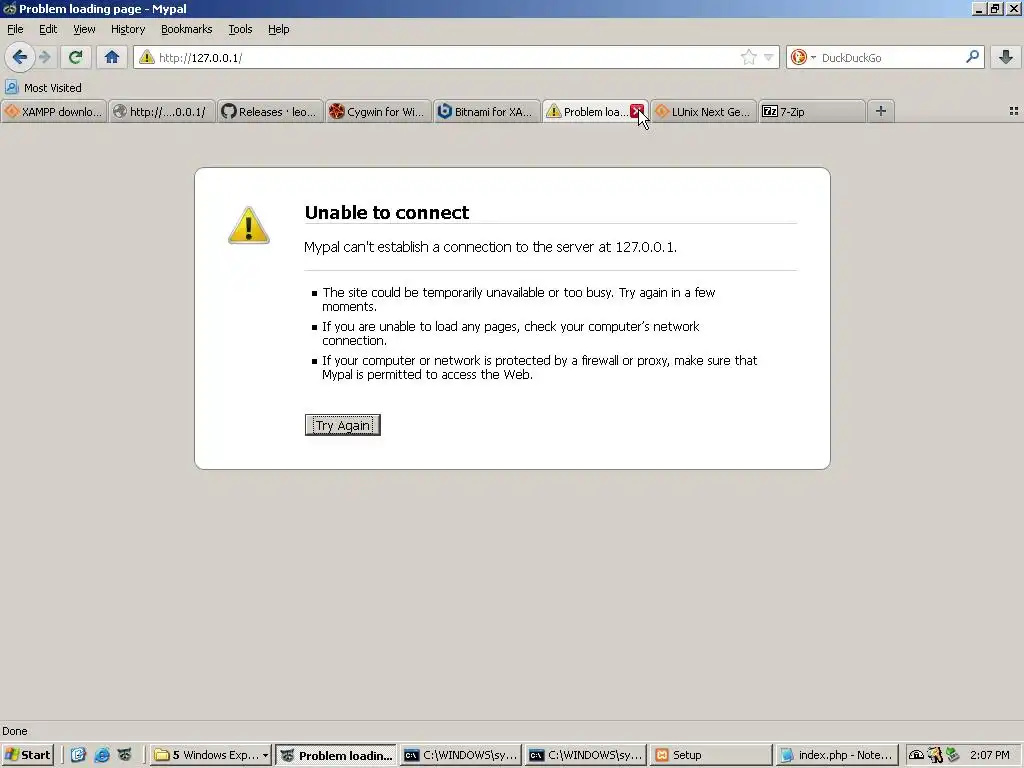Image resolution: width=1024 pixels, height=768 pixels.
Task: Launch Mypal raccoon icon in quick launch
Action: [125, 755]
